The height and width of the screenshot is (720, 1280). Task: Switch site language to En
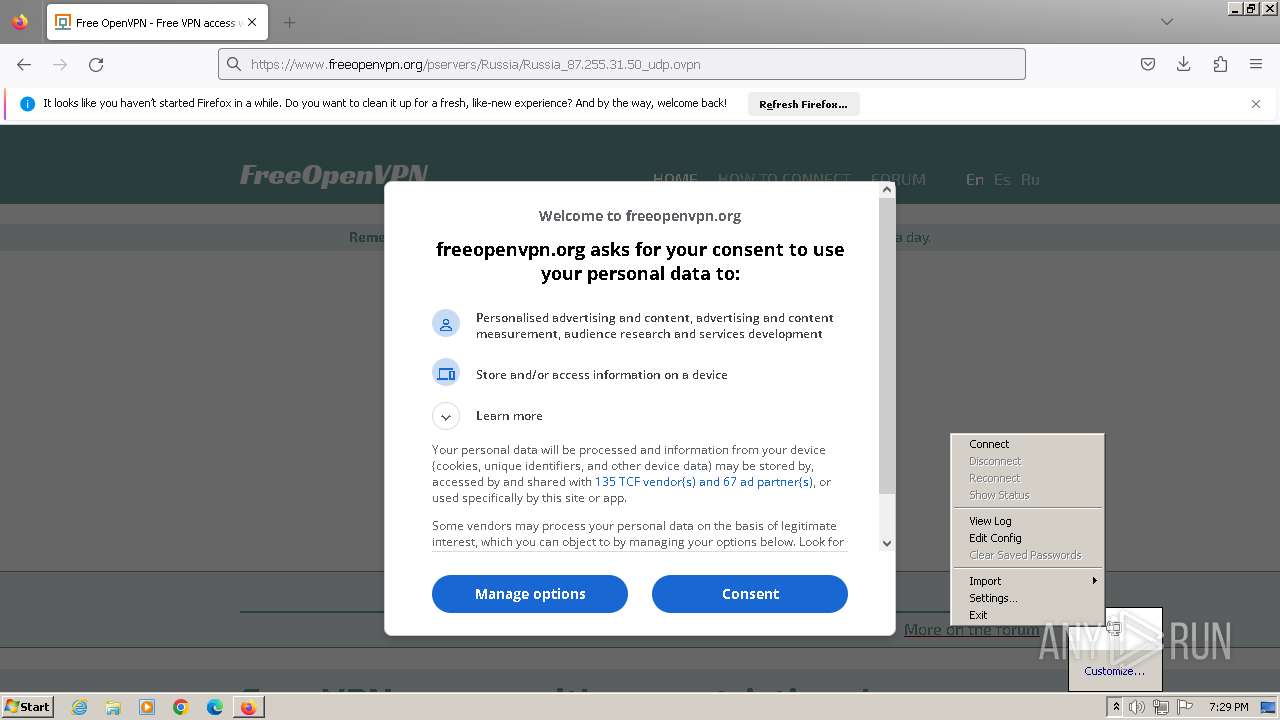tap(975, 180)
